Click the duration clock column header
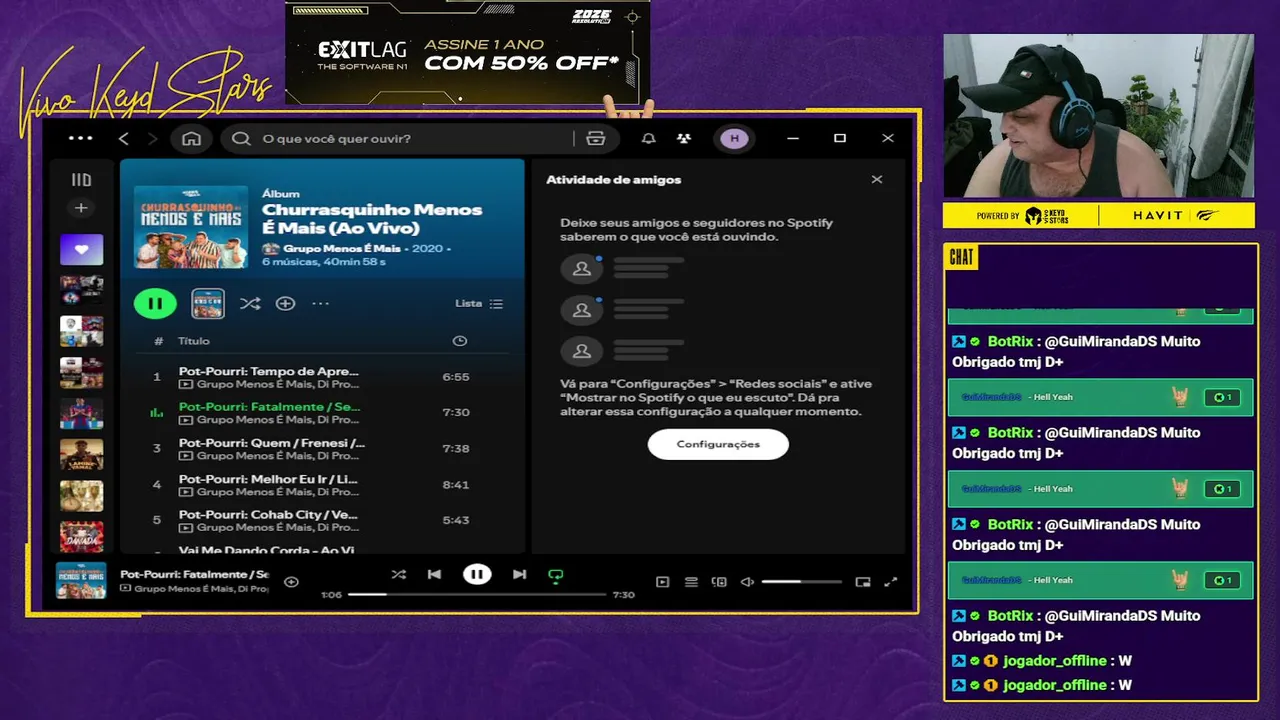The height and width of the screenshot is (720, 1280). [460, 341]
